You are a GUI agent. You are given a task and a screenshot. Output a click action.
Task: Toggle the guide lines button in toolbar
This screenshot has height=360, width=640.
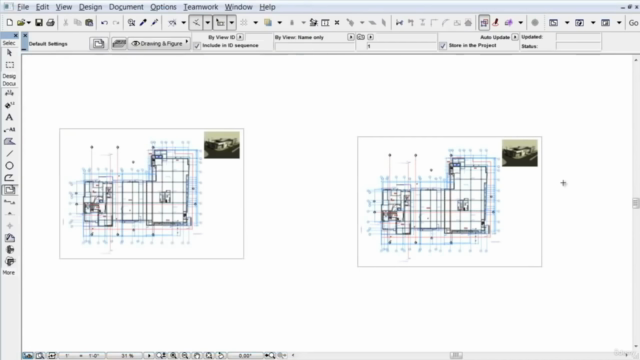(196, 23)
